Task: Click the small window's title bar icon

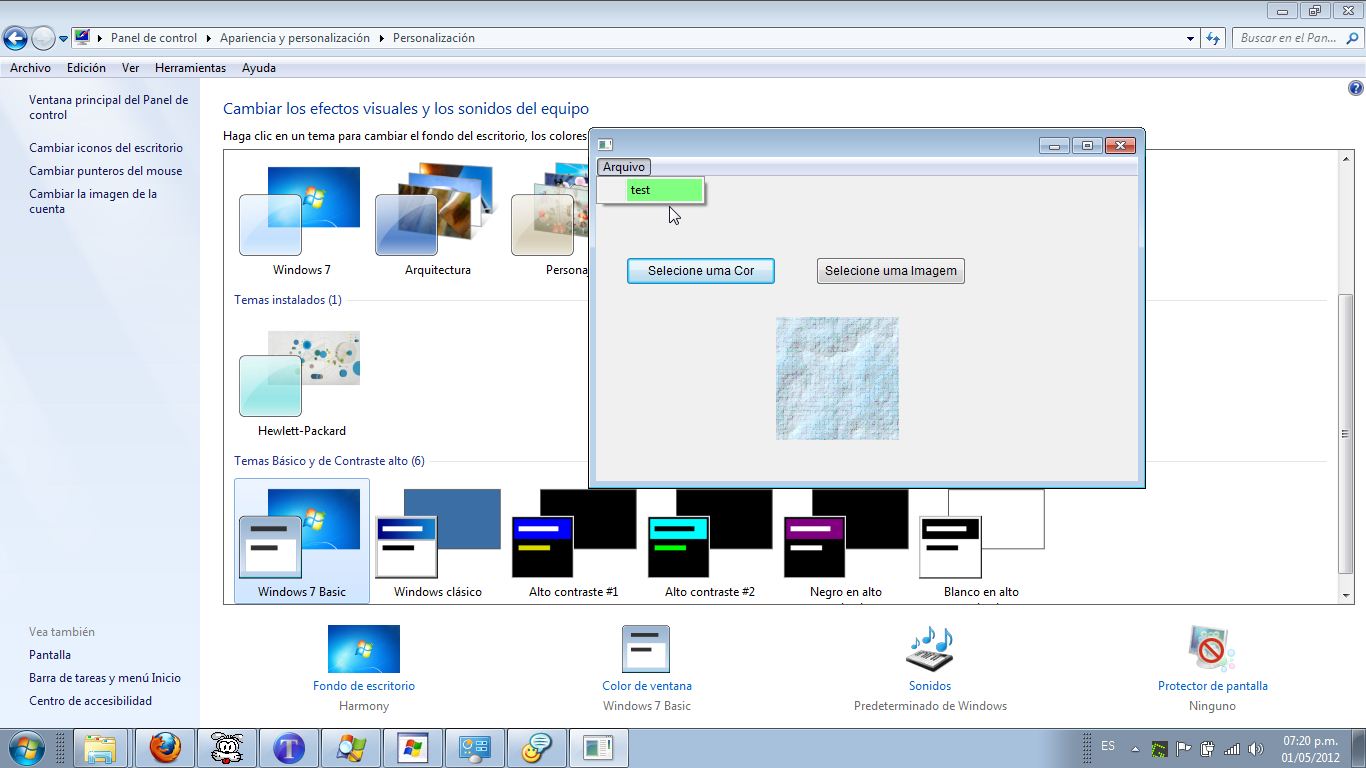Action: (x=605, y=145)
